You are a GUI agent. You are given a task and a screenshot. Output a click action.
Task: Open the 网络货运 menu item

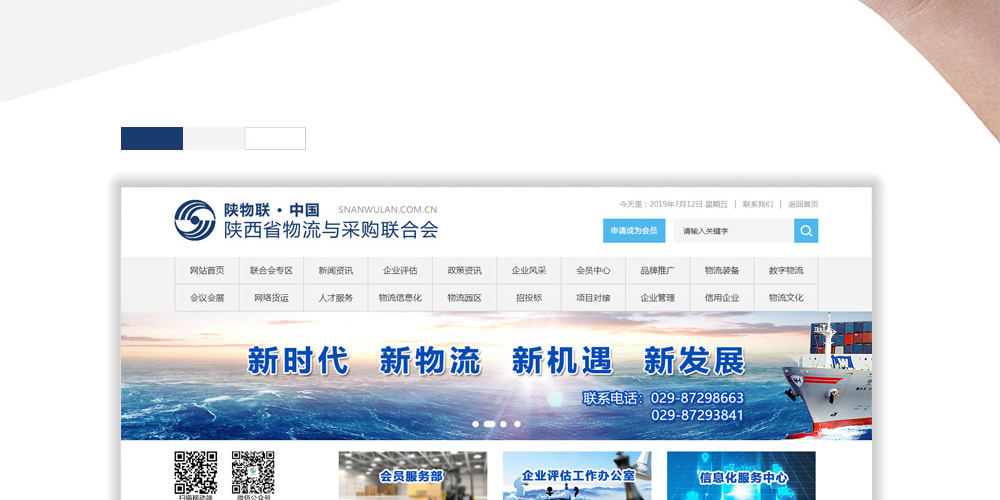pos(272,298)
